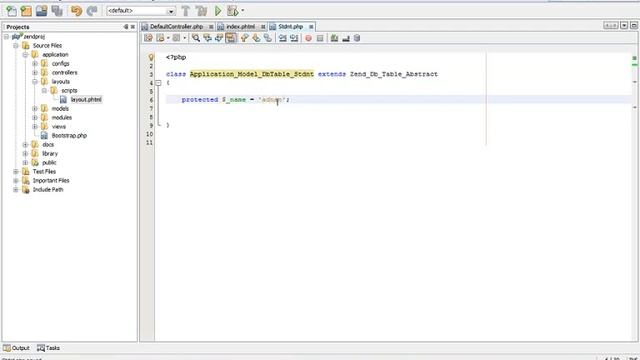Click the Include Path tree node
Image resolution: width=640 pixels, height=360 pixels.
(x=48, y=189)
